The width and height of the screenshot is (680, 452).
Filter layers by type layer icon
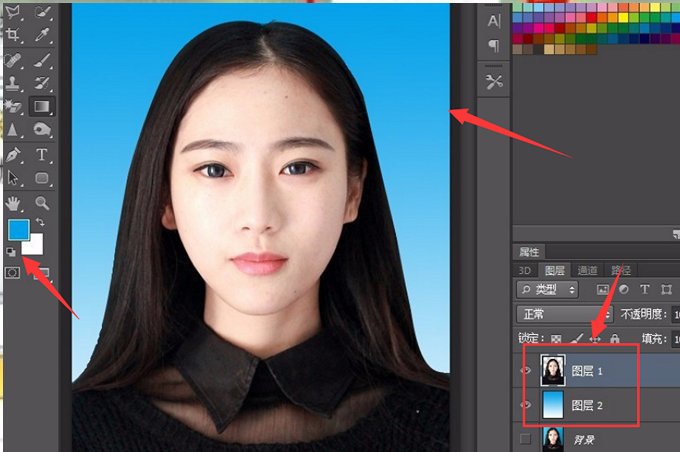(x=645, y=289)
